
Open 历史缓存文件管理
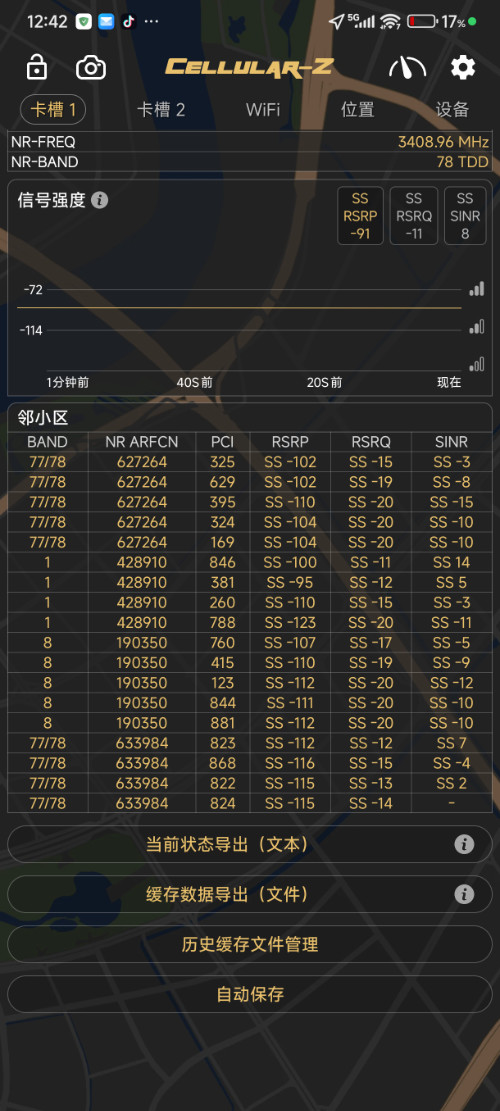[x=250, y=944]
